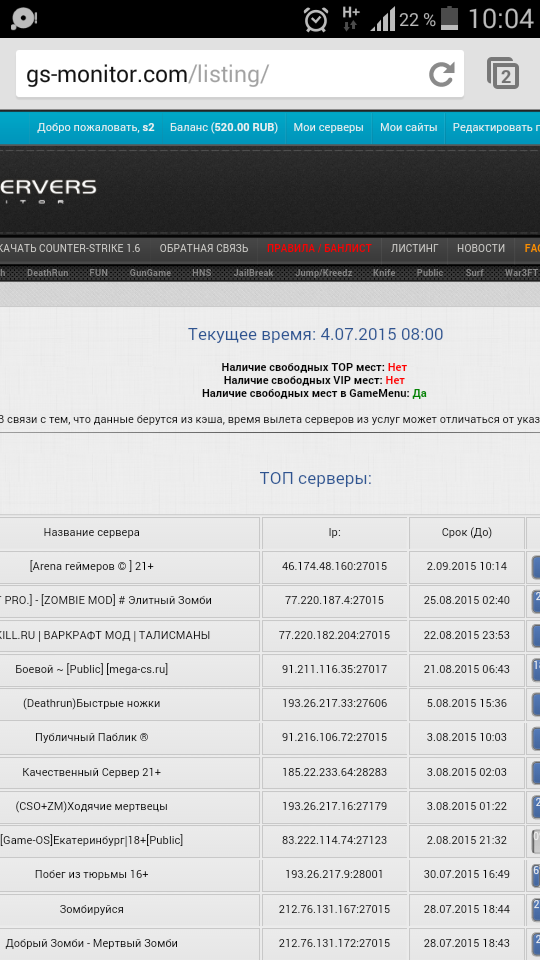Click IP 91.216.106.72:27015

(334, 738)
